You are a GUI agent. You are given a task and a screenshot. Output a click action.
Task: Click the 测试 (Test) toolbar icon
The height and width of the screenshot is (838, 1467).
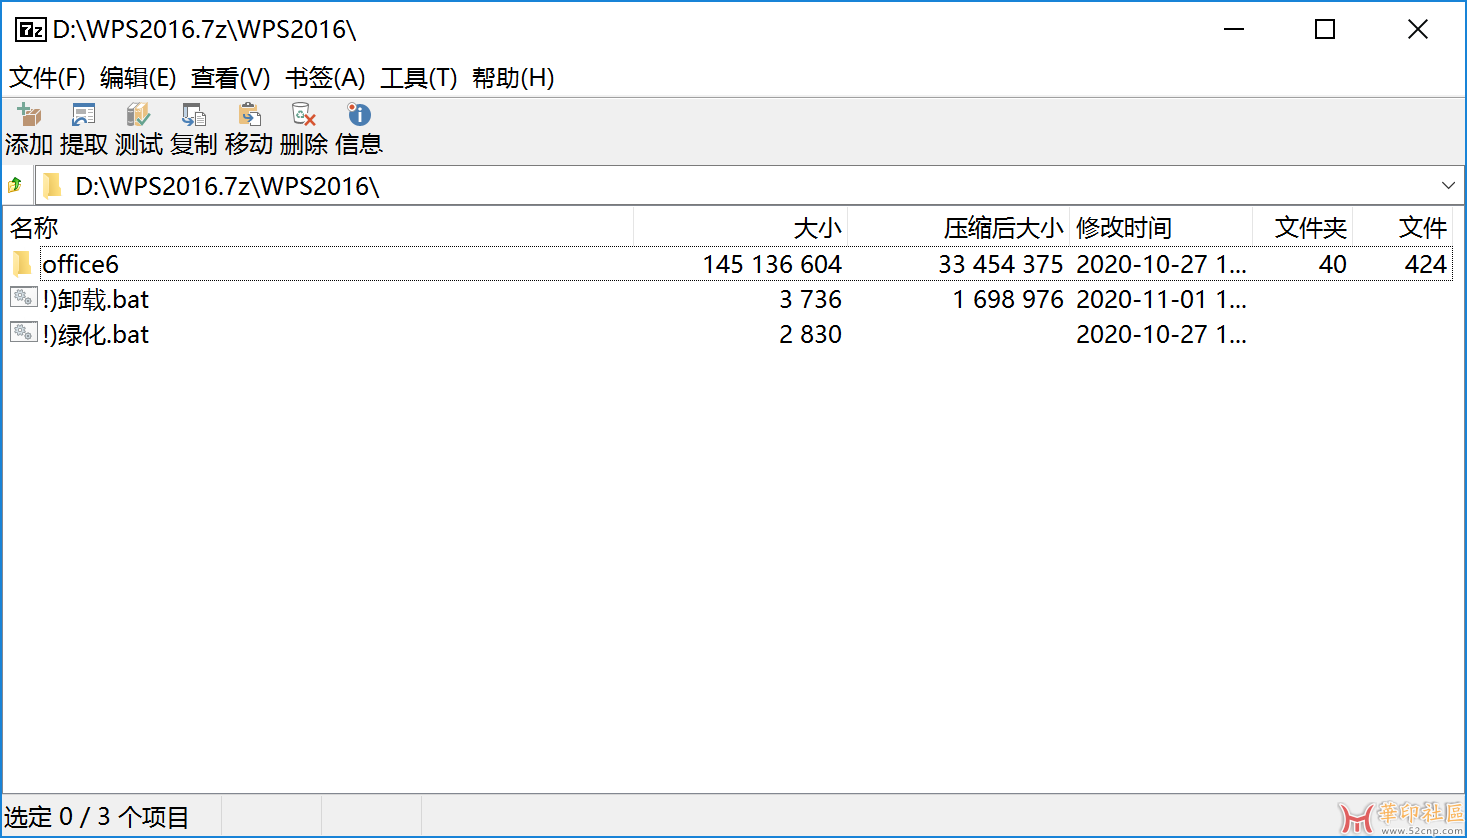point(139,114)
